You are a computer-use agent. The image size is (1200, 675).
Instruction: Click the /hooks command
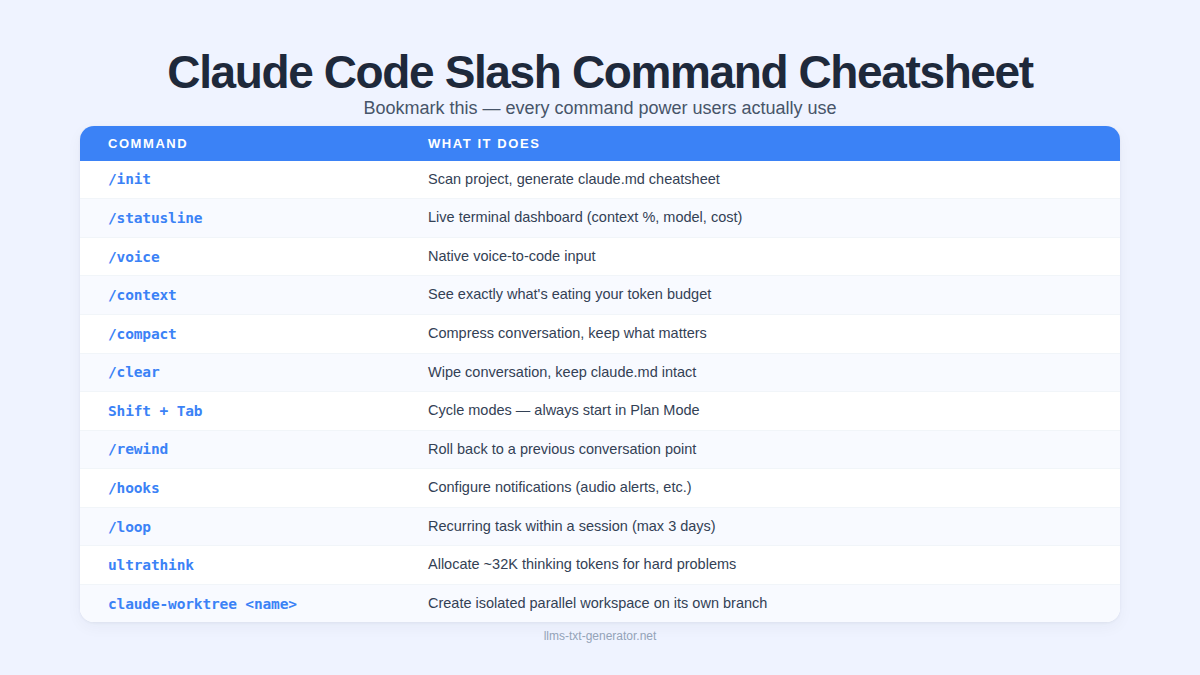tap(134, 488)
